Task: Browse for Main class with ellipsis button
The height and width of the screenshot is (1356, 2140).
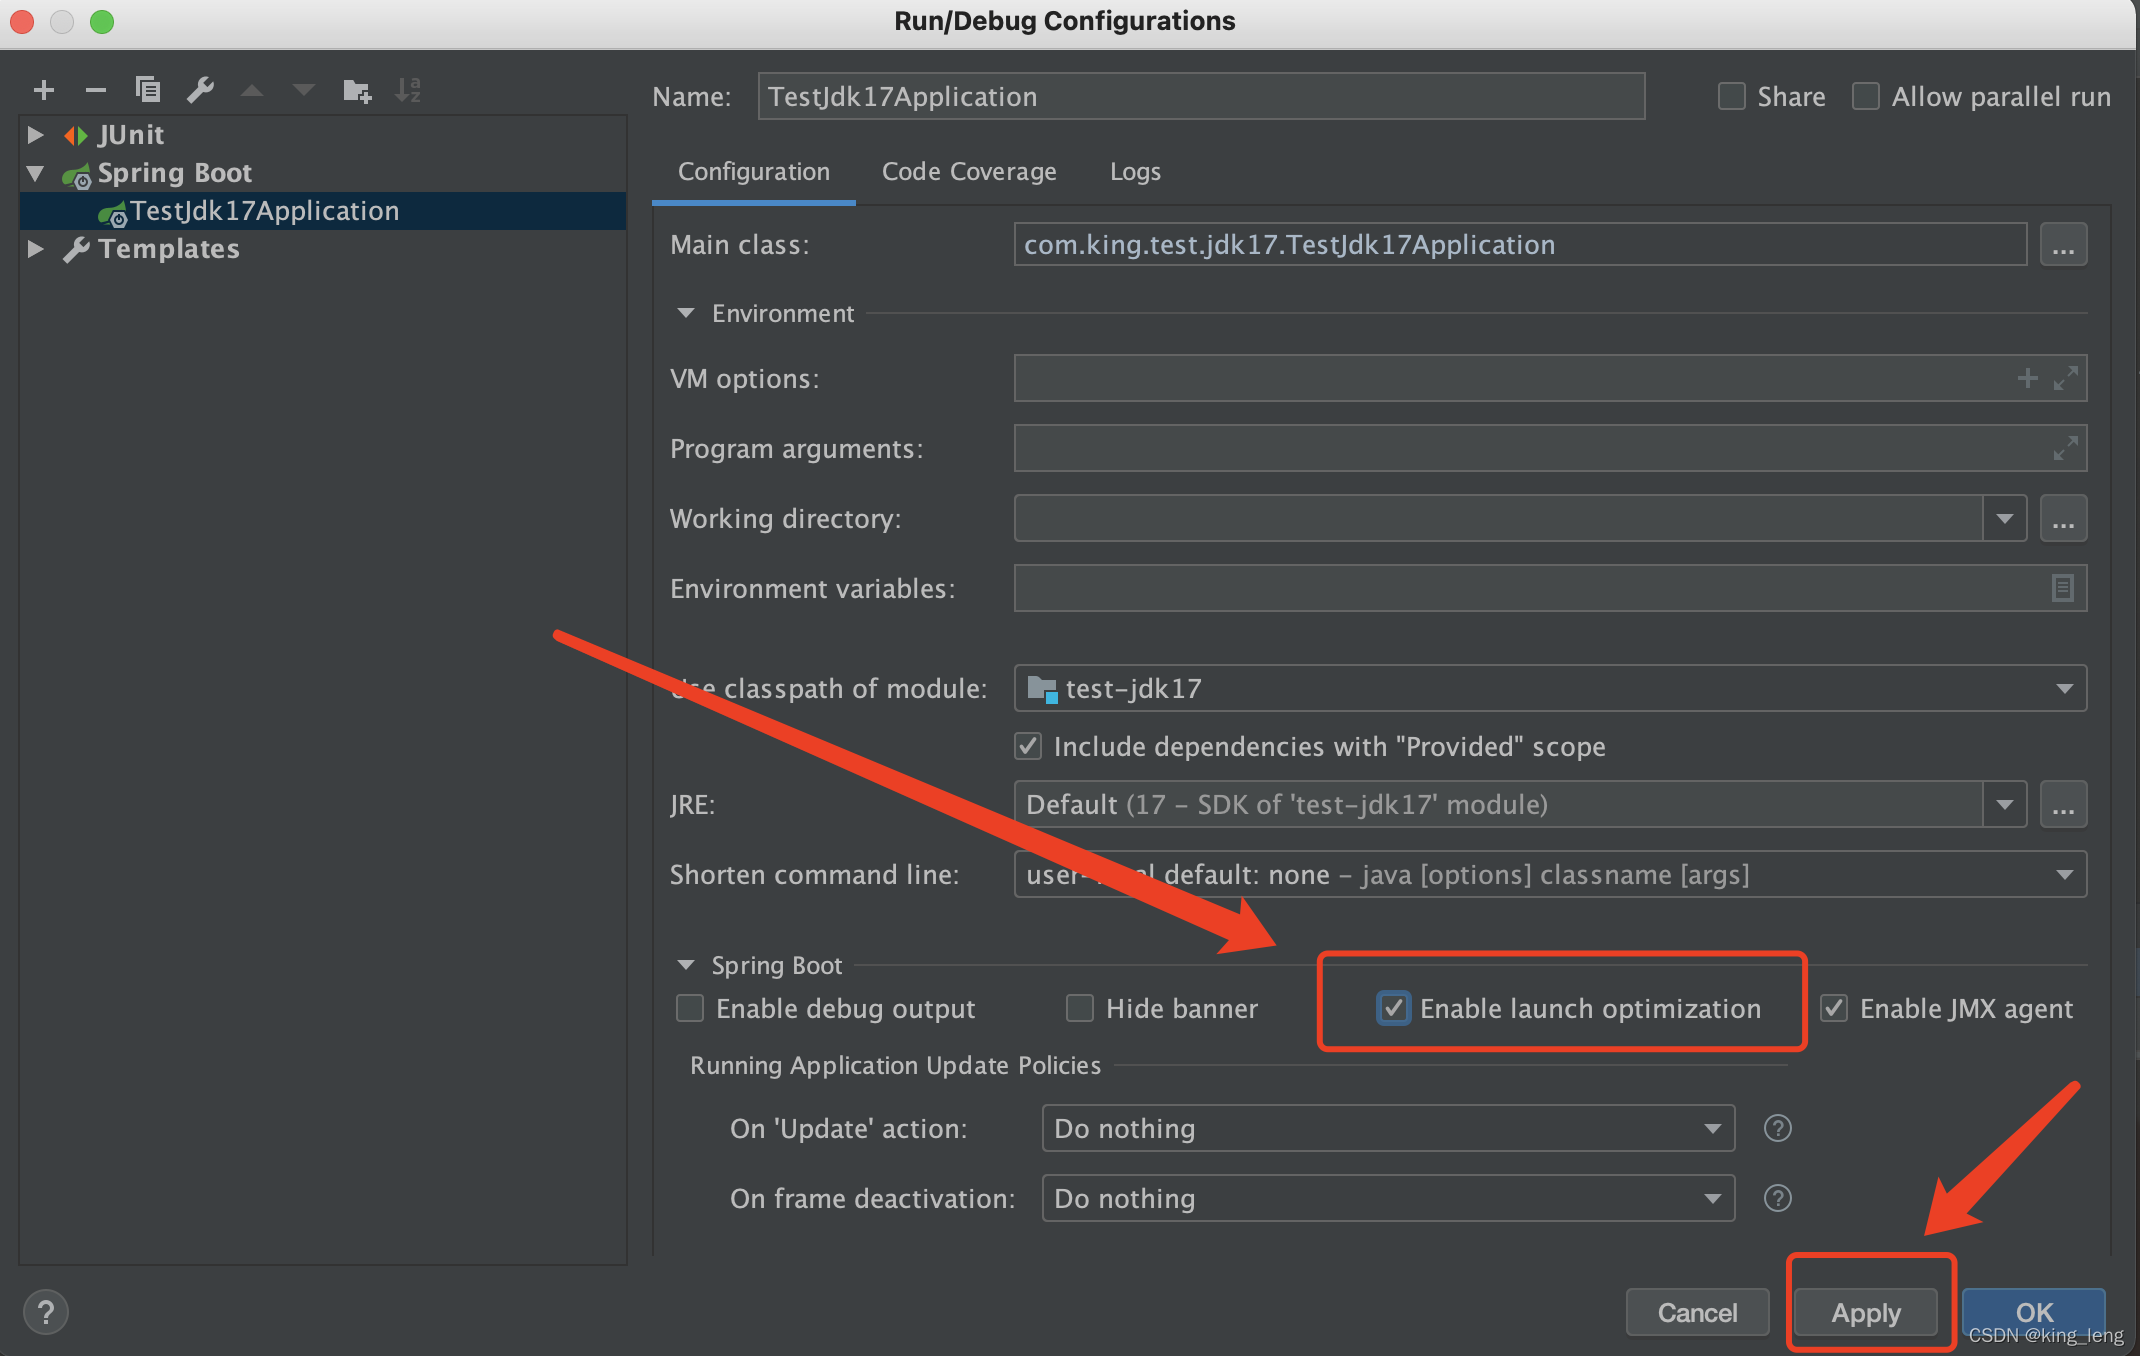Action: coord(2063,245)
